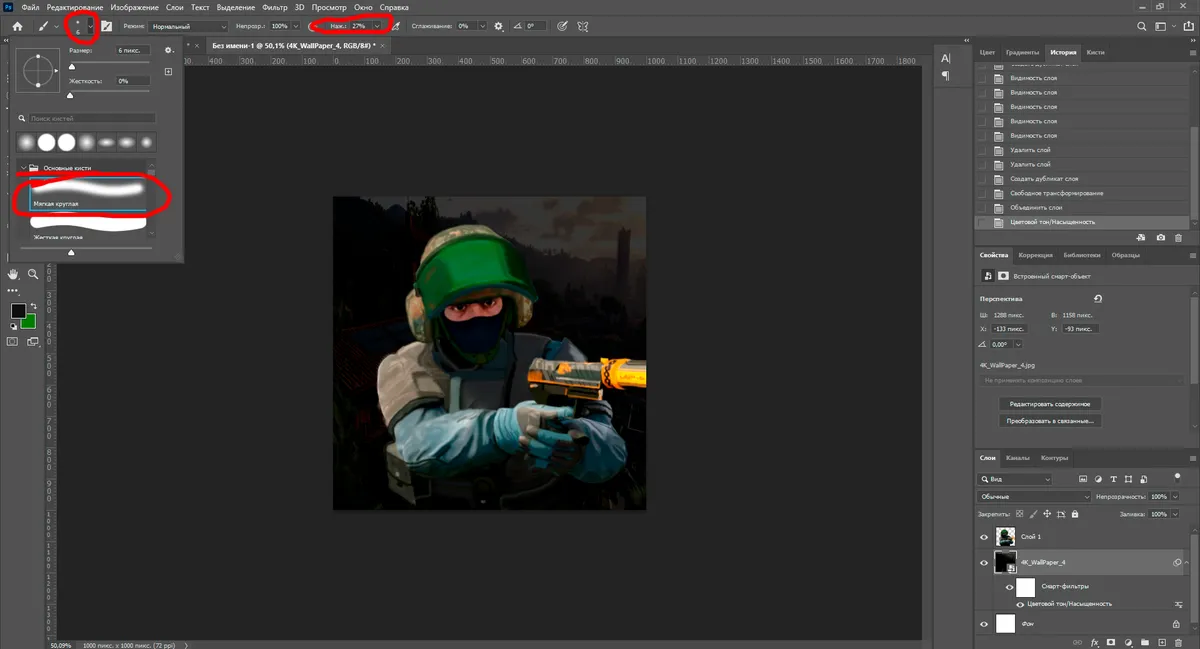Hide the 4K_WallPaper_4 layer
Image resolution: width=1200 pixels, height=649 pixels.
[984, 563]
